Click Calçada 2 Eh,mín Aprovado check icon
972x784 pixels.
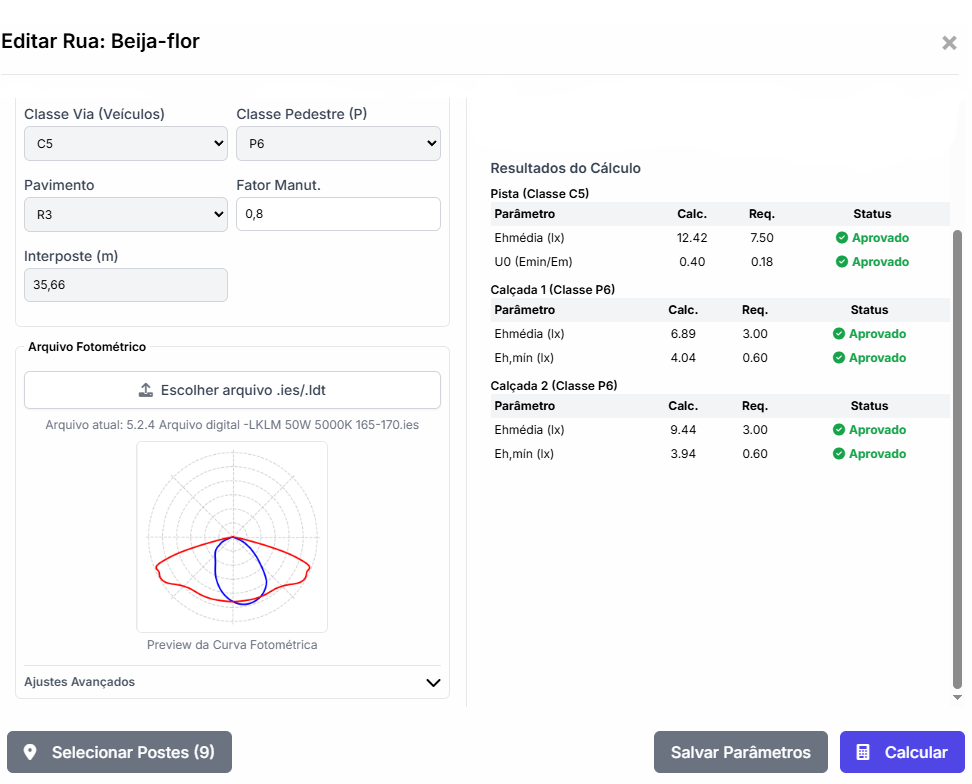[x=839, y=454]
